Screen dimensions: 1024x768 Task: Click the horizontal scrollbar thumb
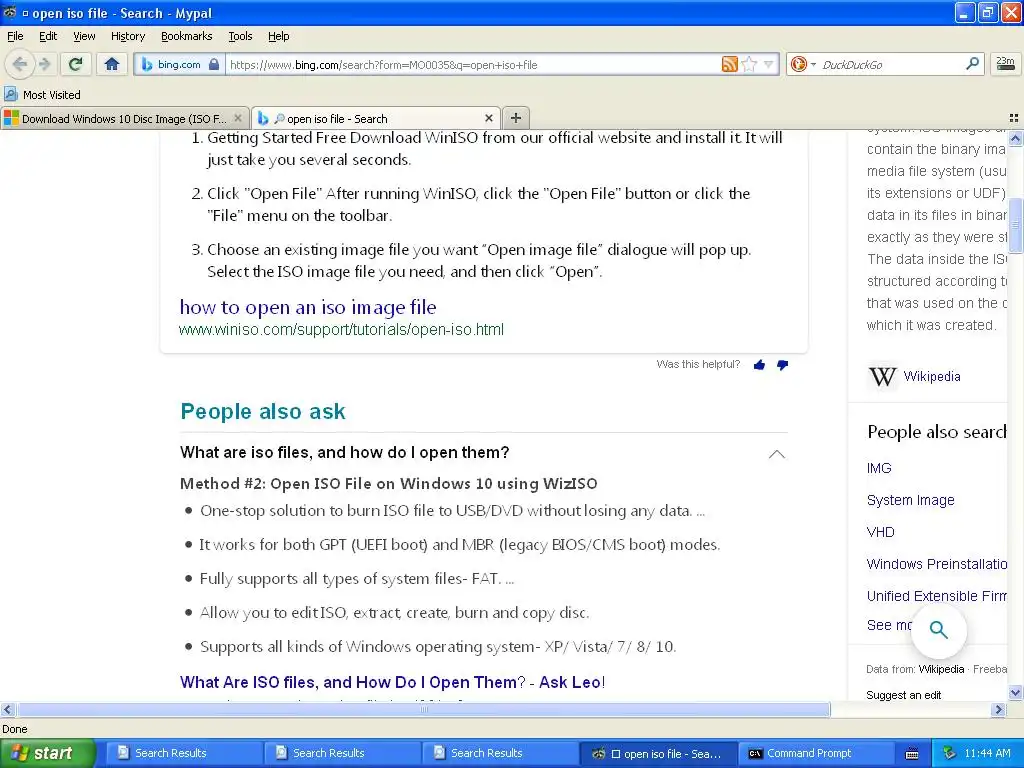(x=424, y=709)
